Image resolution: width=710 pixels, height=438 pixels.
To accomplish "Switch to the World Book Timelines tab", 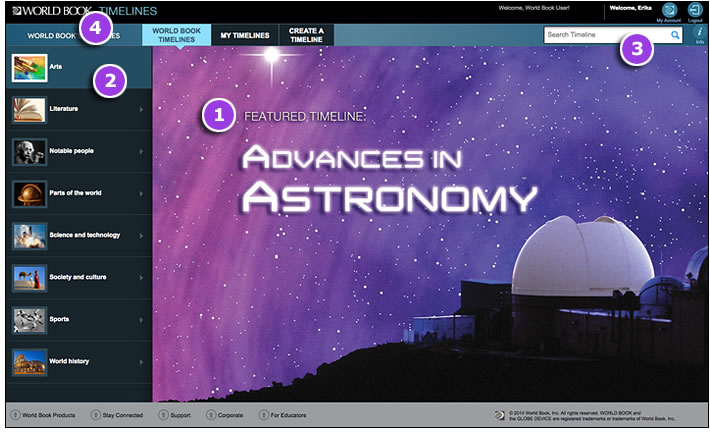I will pos(177,35).
